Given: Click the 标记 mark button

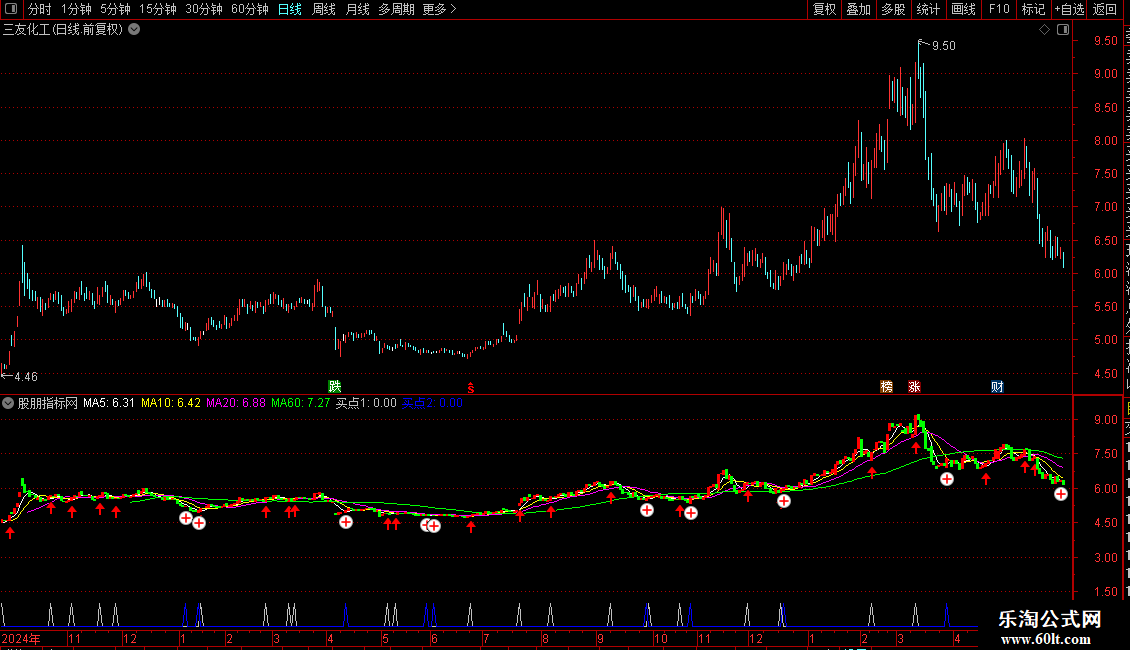Looking at the screenshot, I should point(1033,9).
